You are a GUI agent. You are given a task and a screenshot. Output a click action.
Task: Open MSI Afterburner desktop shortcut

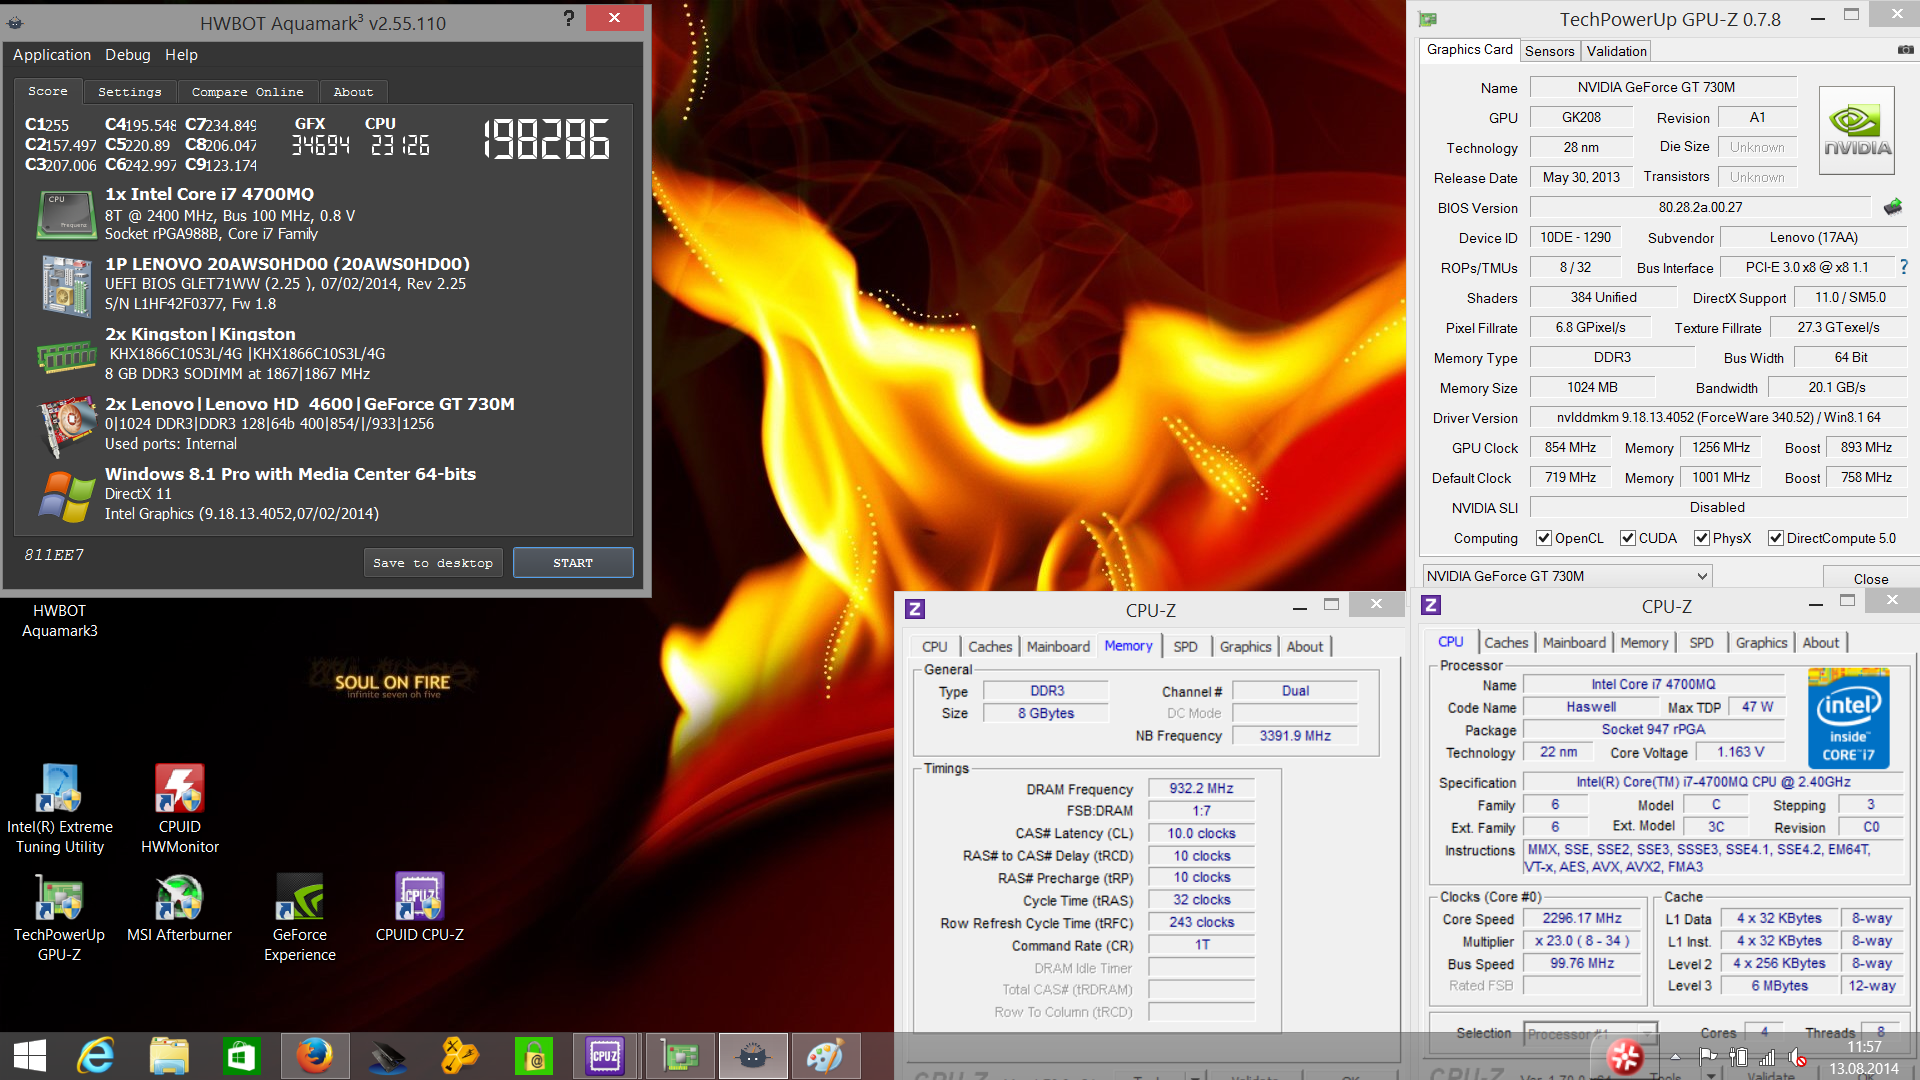(x=180, y=908)
